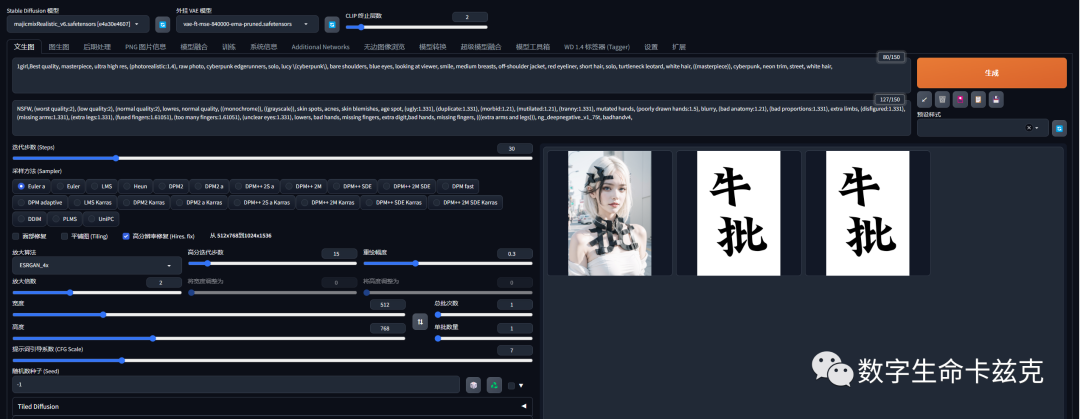Open the 超级模型融合 tab
Image resolution: width=1080 pixels, height=419 pixels.
[481, 47]
